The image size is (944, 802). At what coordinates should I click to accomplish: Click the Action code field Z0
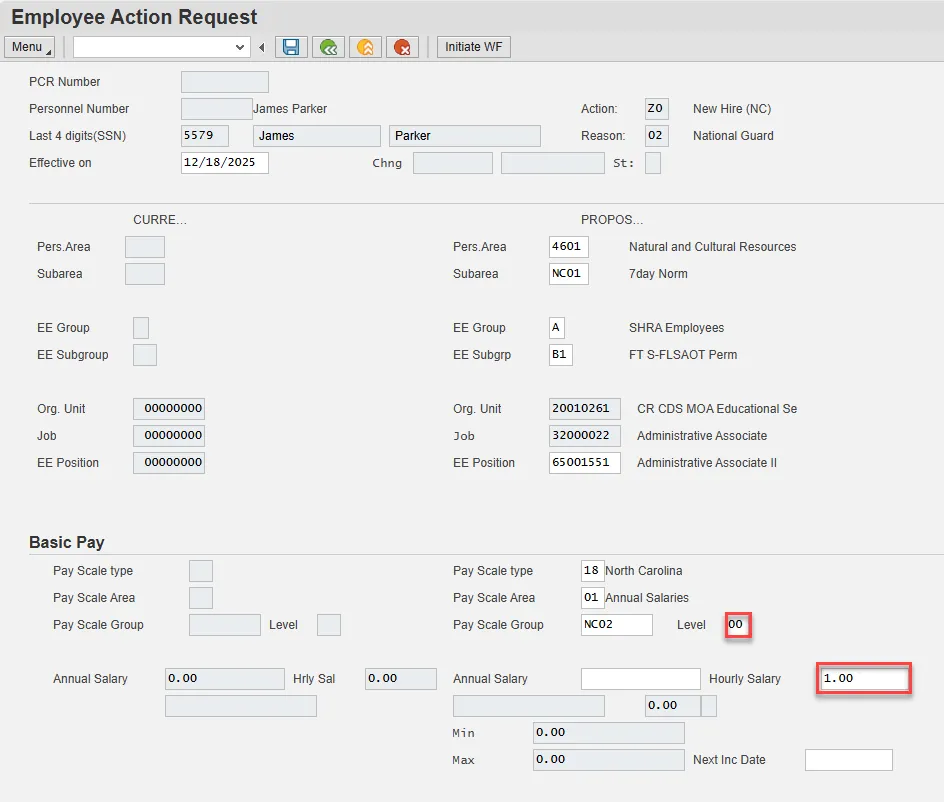[656, 109]
